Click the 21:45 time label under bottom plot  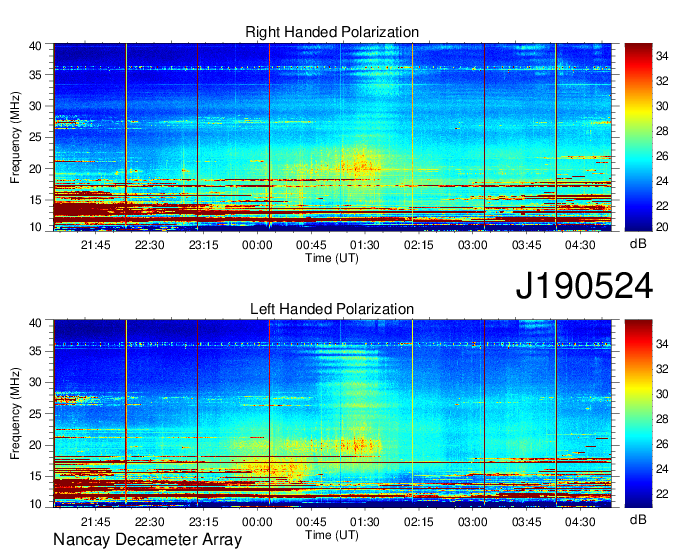coord(95,521)
